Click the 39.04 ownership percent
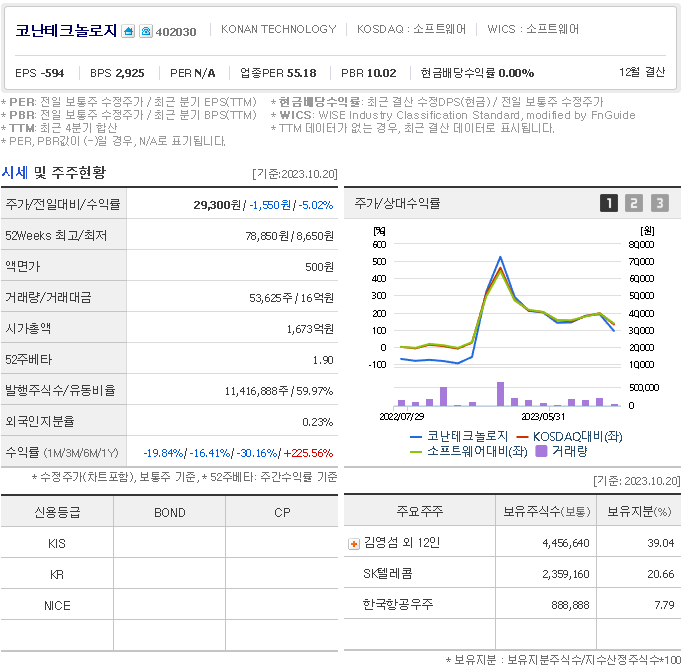 [x=661, y=543]
